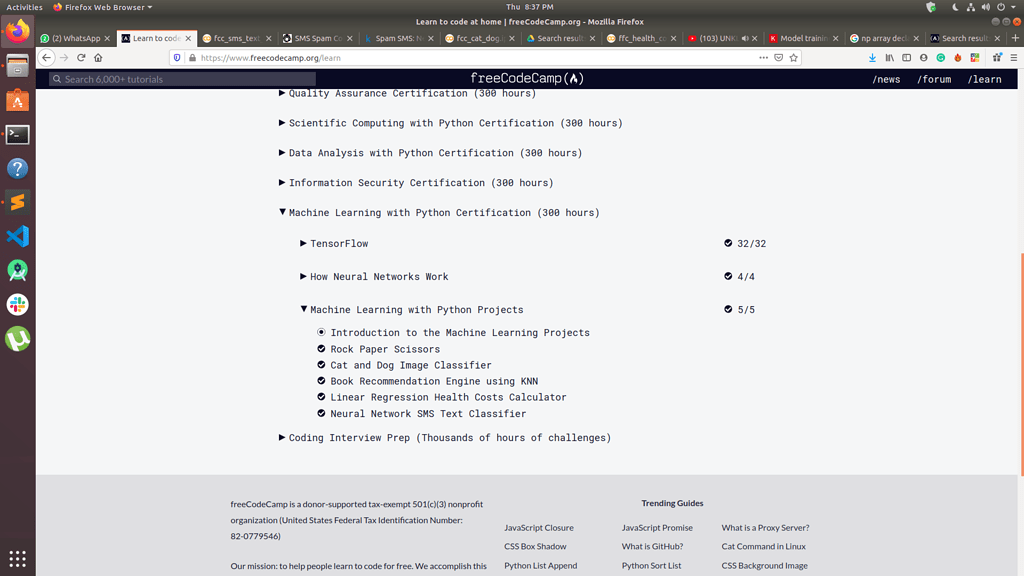This screenshot has width=1024, height=576.
Task: Open the Firefox Library icon
Action: pyautogui.click(x=890, y=57)
